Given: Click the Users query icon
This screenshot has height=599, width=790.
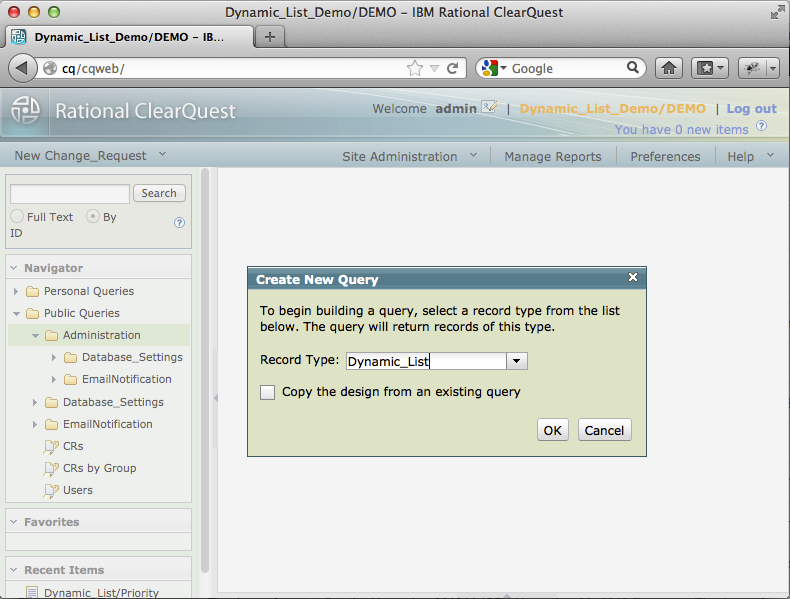Looking at the screenshot, I should tap(51, 491).
